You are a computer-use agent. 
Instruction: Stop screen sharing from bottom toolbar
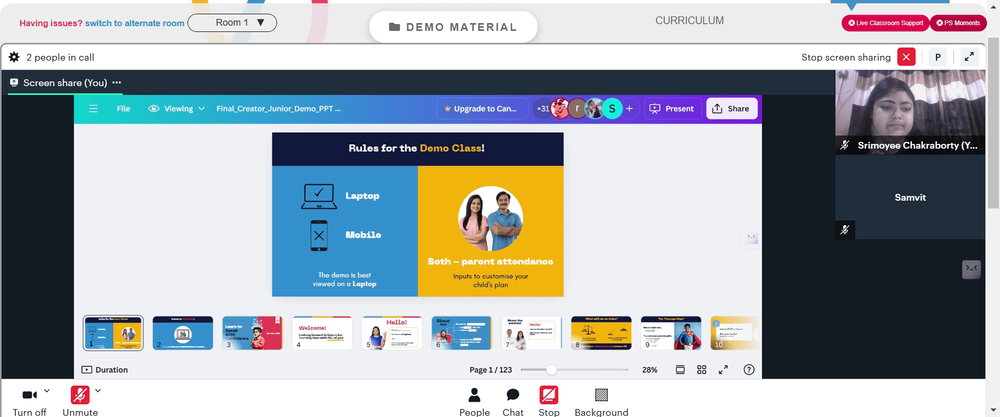548,402
